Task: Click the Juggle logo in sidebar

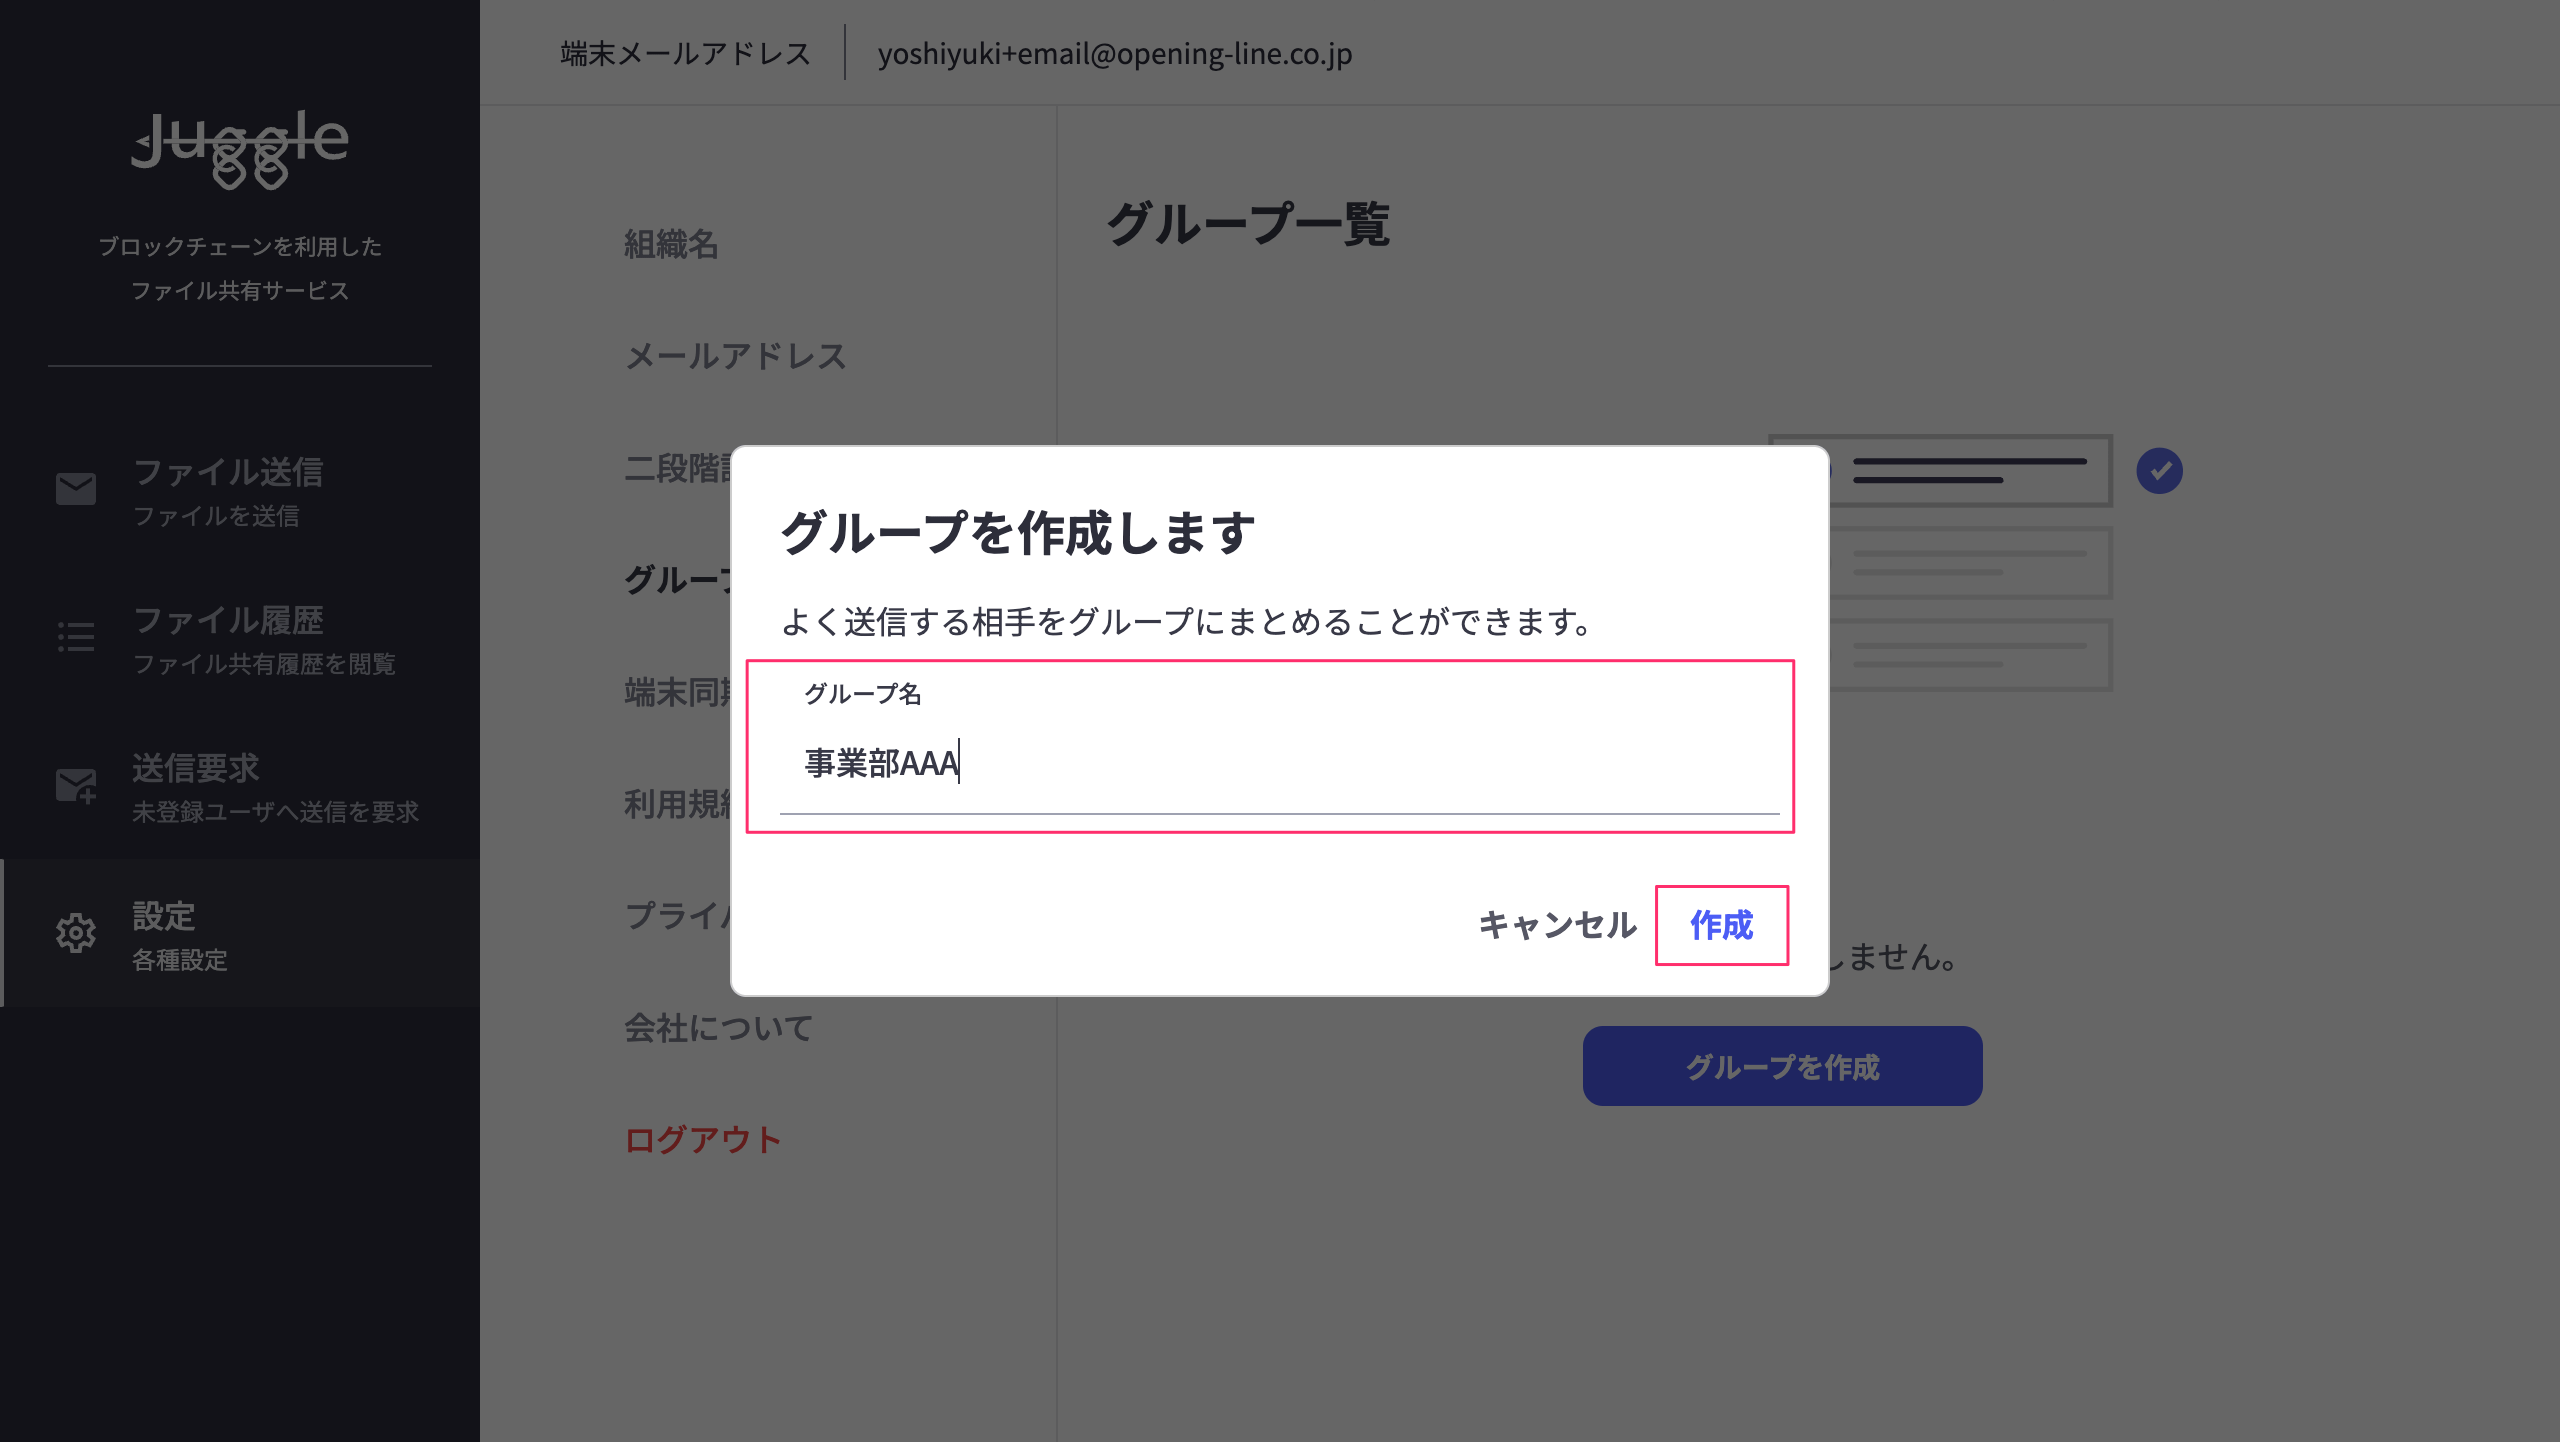Action: pyautogui.click(x=240, y=148)
